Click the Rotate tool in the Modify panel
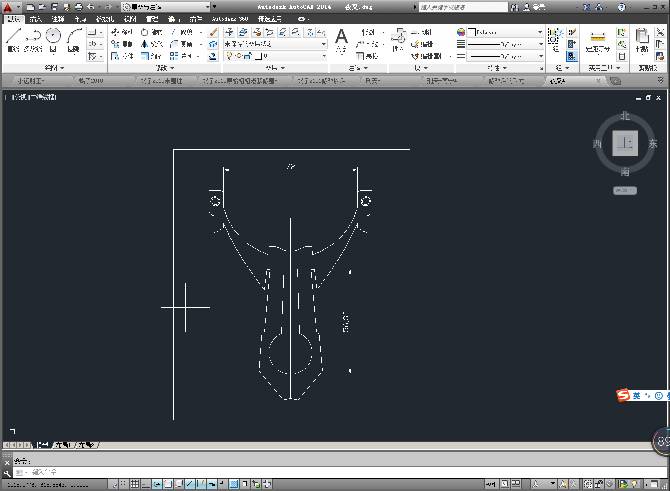Screen dimensions: 670x491 [x=152, y=32]
